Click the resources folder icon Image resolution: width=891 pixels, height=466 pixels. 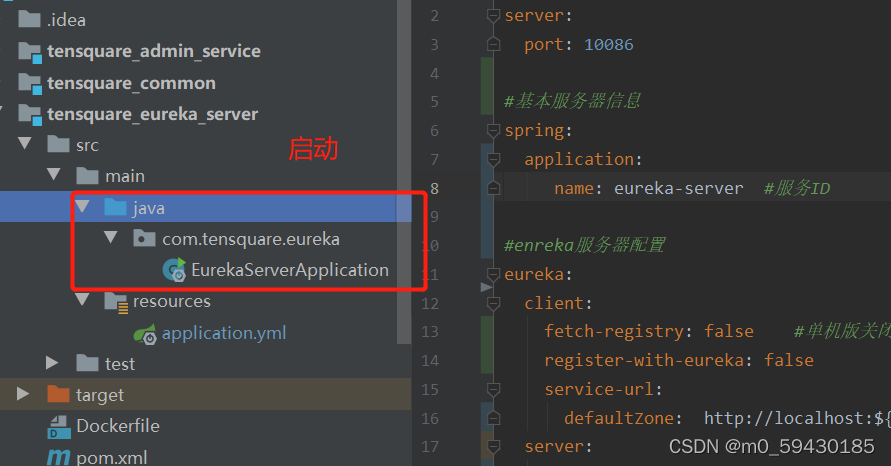tap(116, 302)
